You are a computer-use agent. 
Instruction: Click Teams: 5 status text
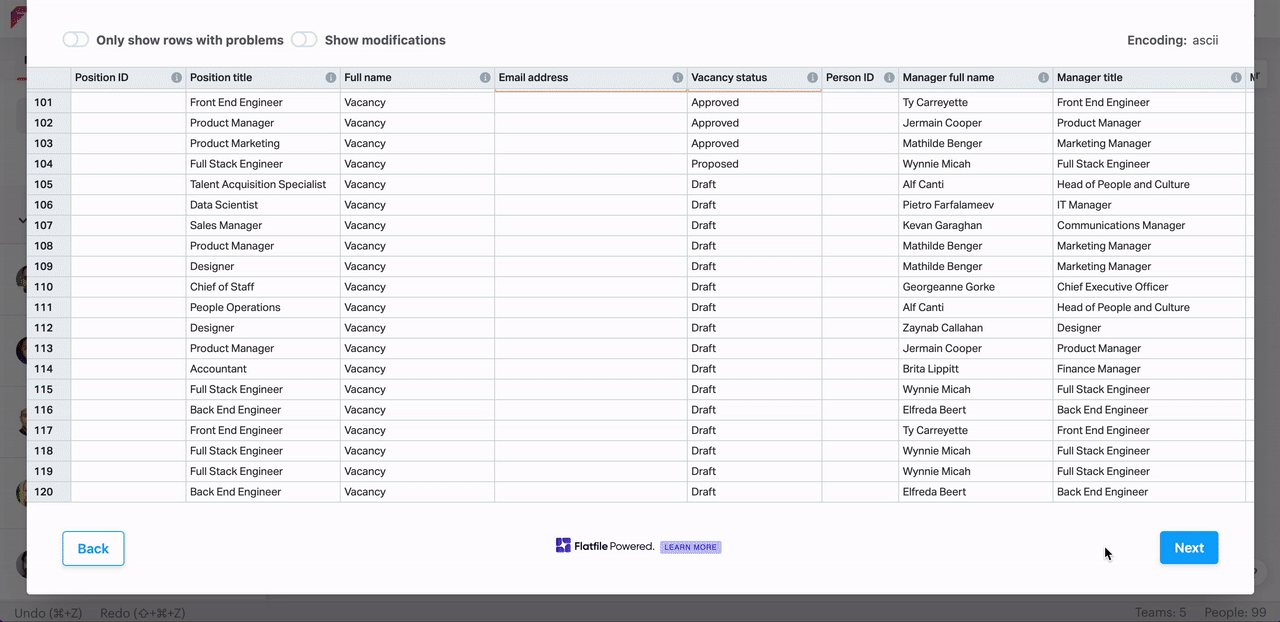[x=1160, y=613]
